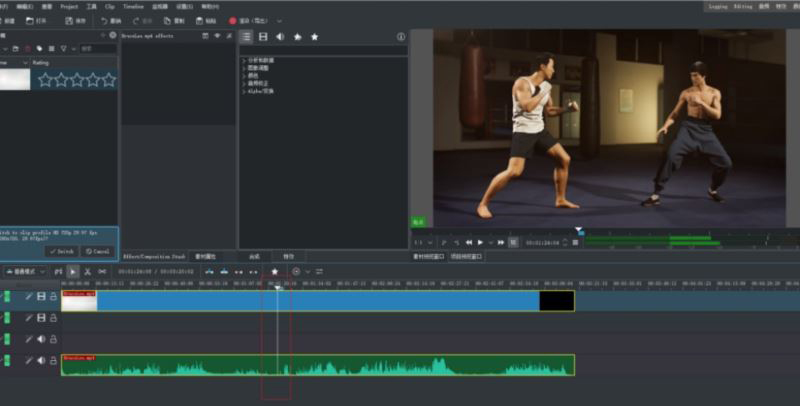Open the Clip menu
Image resolution: width=800 pixels, height=406 pixels.
pos(110,7)
